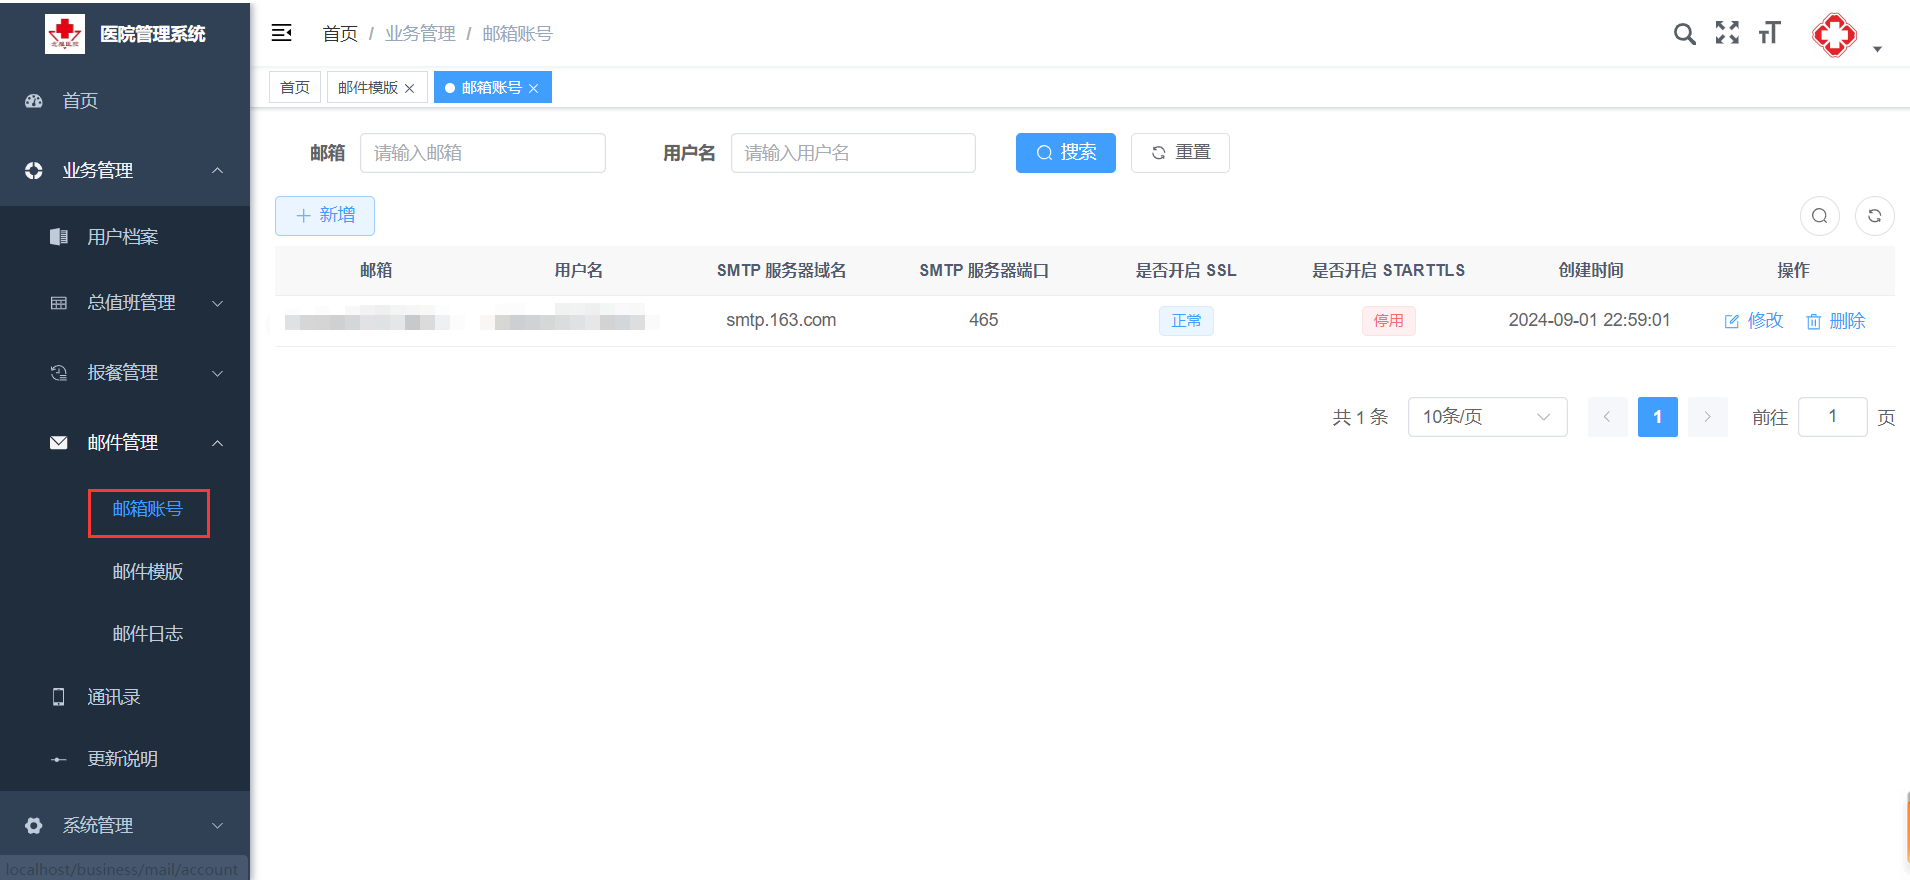The height and width of the screenshot is (880, 1910).
Task: Collapse the sidebar using the hamburger icon
Action: 282,33
